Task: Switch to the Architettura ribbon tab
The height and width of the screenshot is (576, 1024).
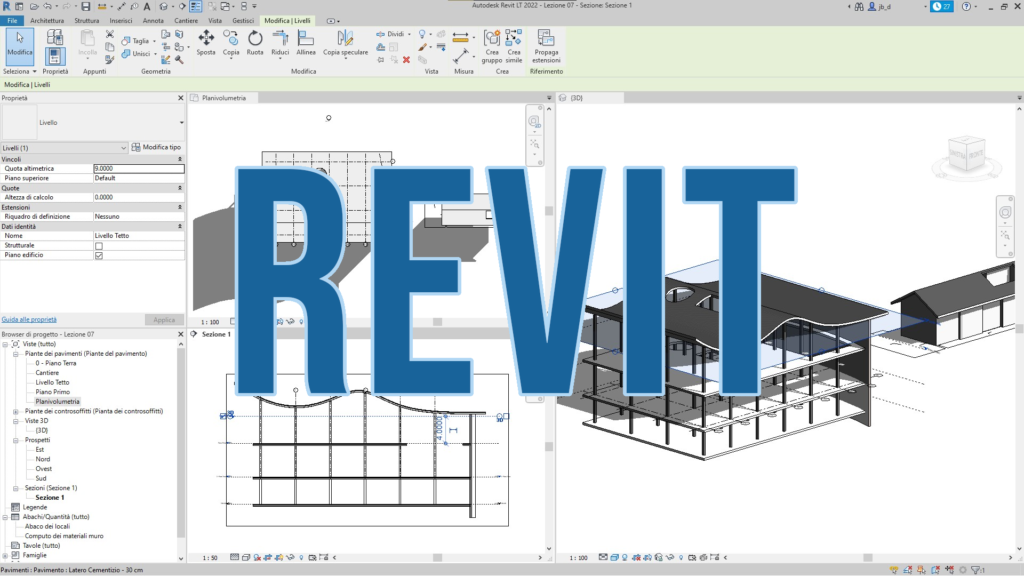Action: 47,21
